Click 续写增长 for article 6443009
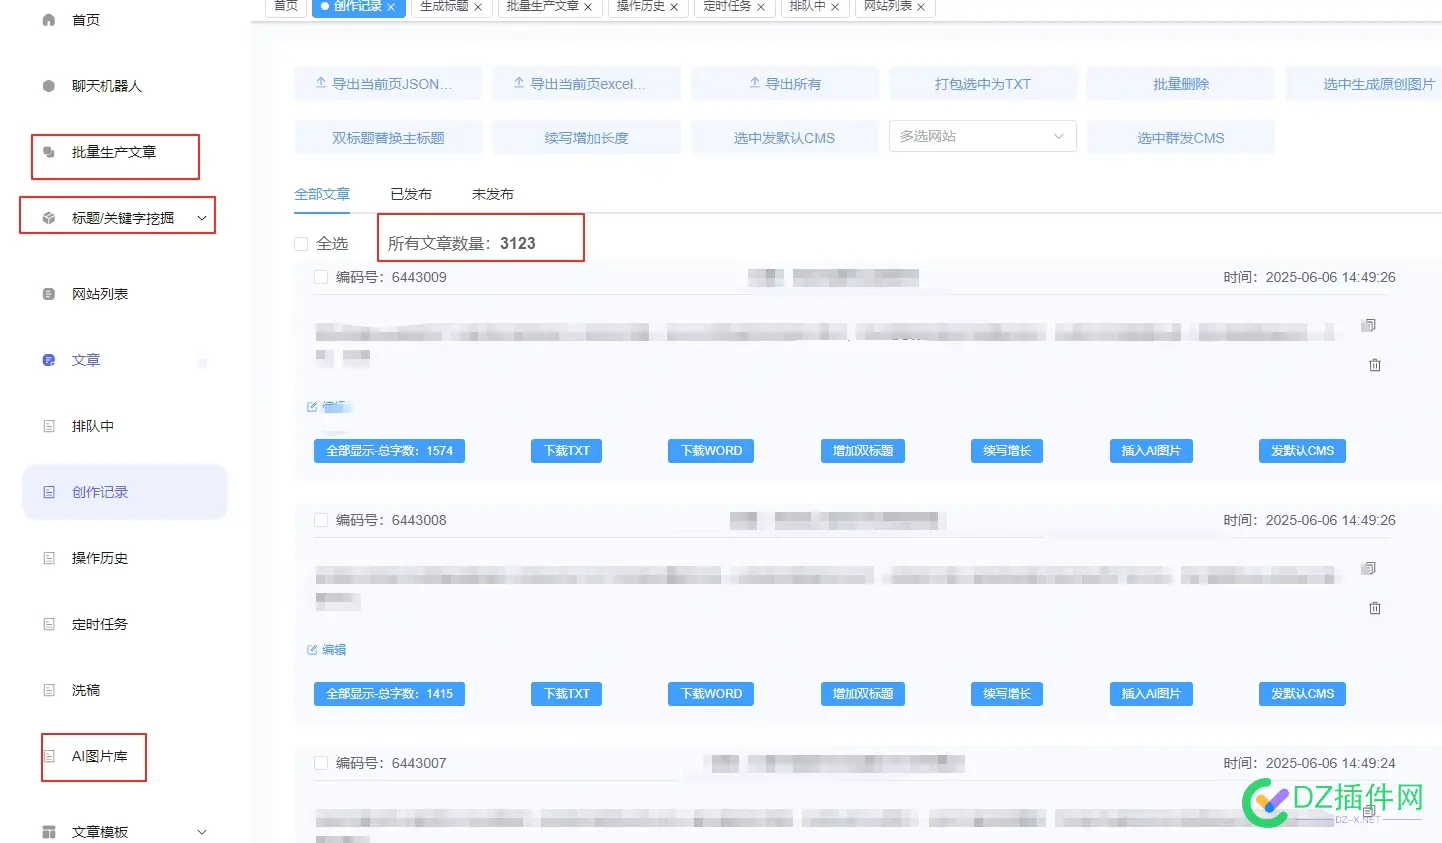Image resolution: width=1442 pixels, height=843 pixels. [x=1007, y=451]
